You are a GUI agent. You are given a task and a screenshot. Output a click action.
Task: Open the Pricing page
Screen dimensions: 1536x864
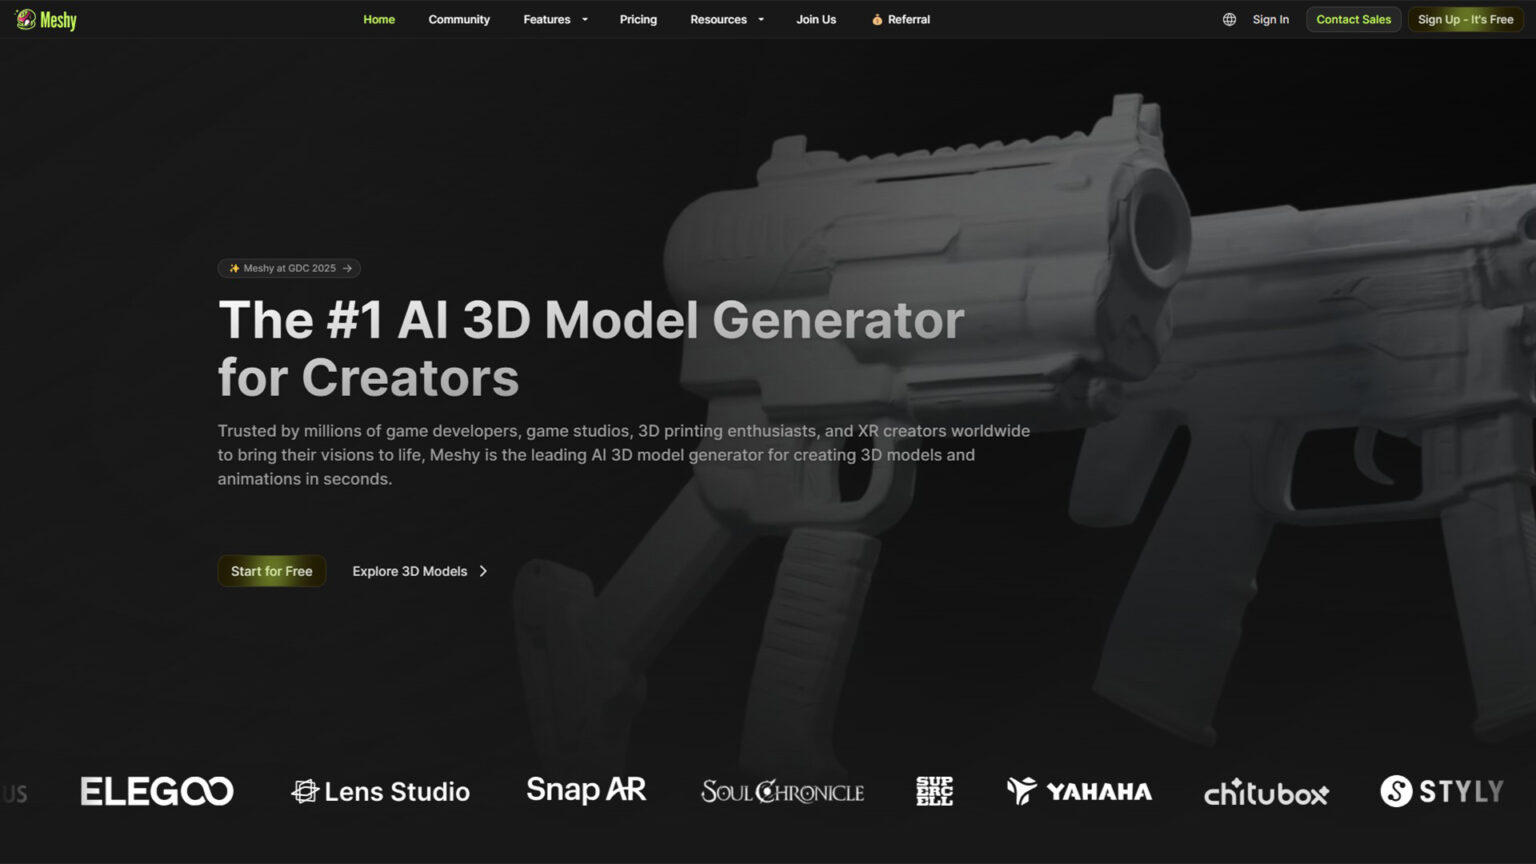(x=638, y=19)
